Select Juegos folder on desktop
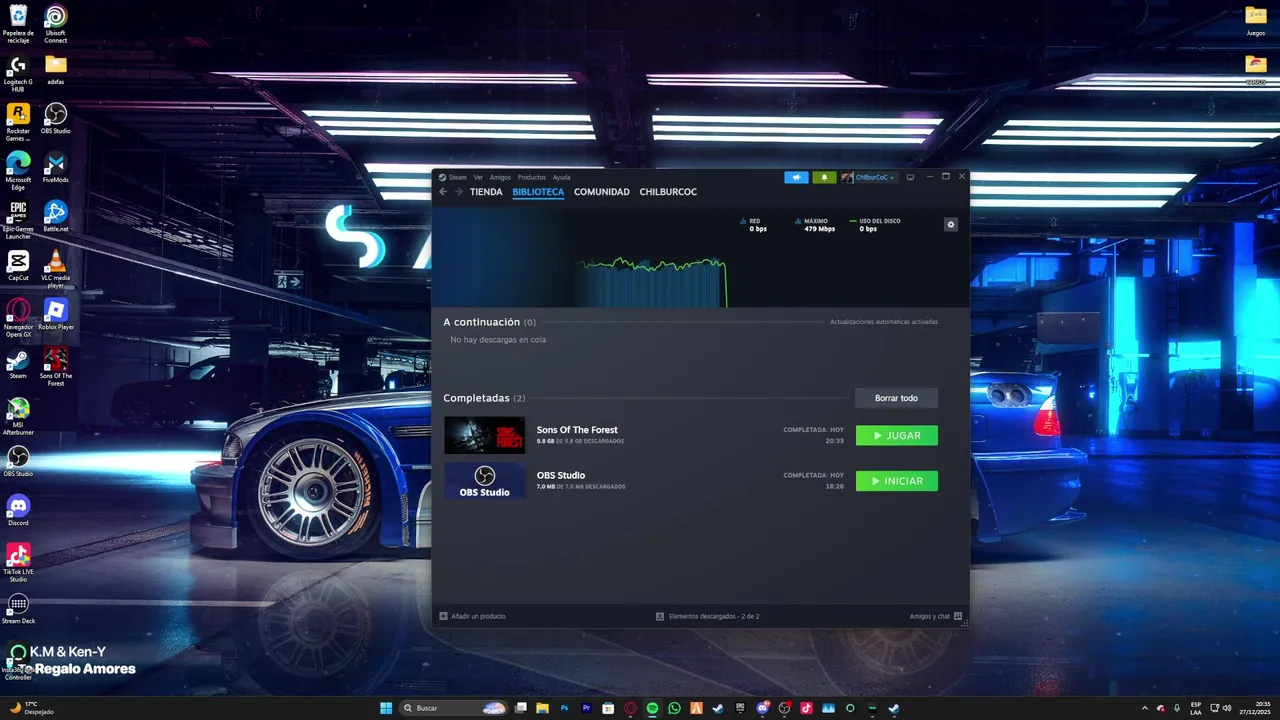This screenshot has height=720, width=1280. [x=1256, y=20]
